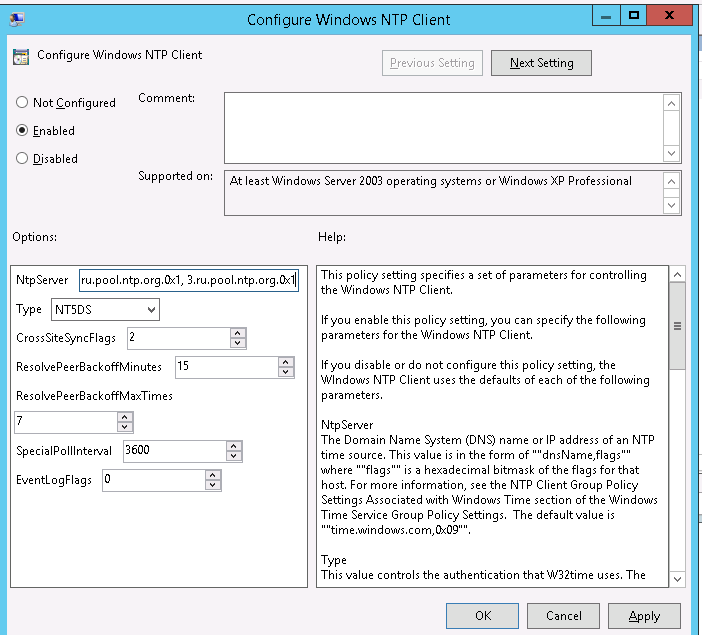Screen dimensions: 702x635
Task: Click the Help pane scroll up arrow
Action: click(677, 275)
